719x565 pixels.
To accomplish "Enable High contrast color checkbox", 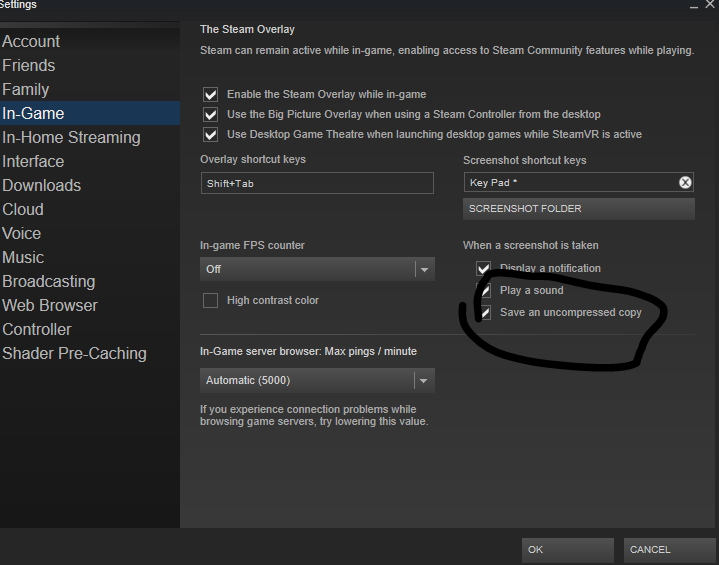I will coord(210,300).
